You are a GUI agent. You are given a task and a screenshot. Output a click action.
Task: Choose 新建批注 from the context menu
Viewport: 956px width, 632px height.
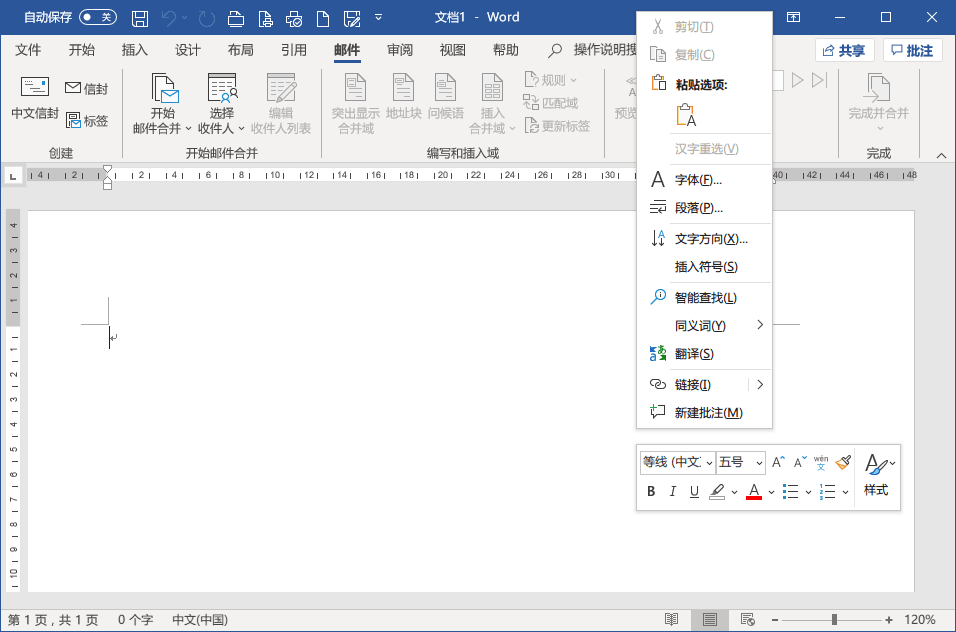click(706, 412)
